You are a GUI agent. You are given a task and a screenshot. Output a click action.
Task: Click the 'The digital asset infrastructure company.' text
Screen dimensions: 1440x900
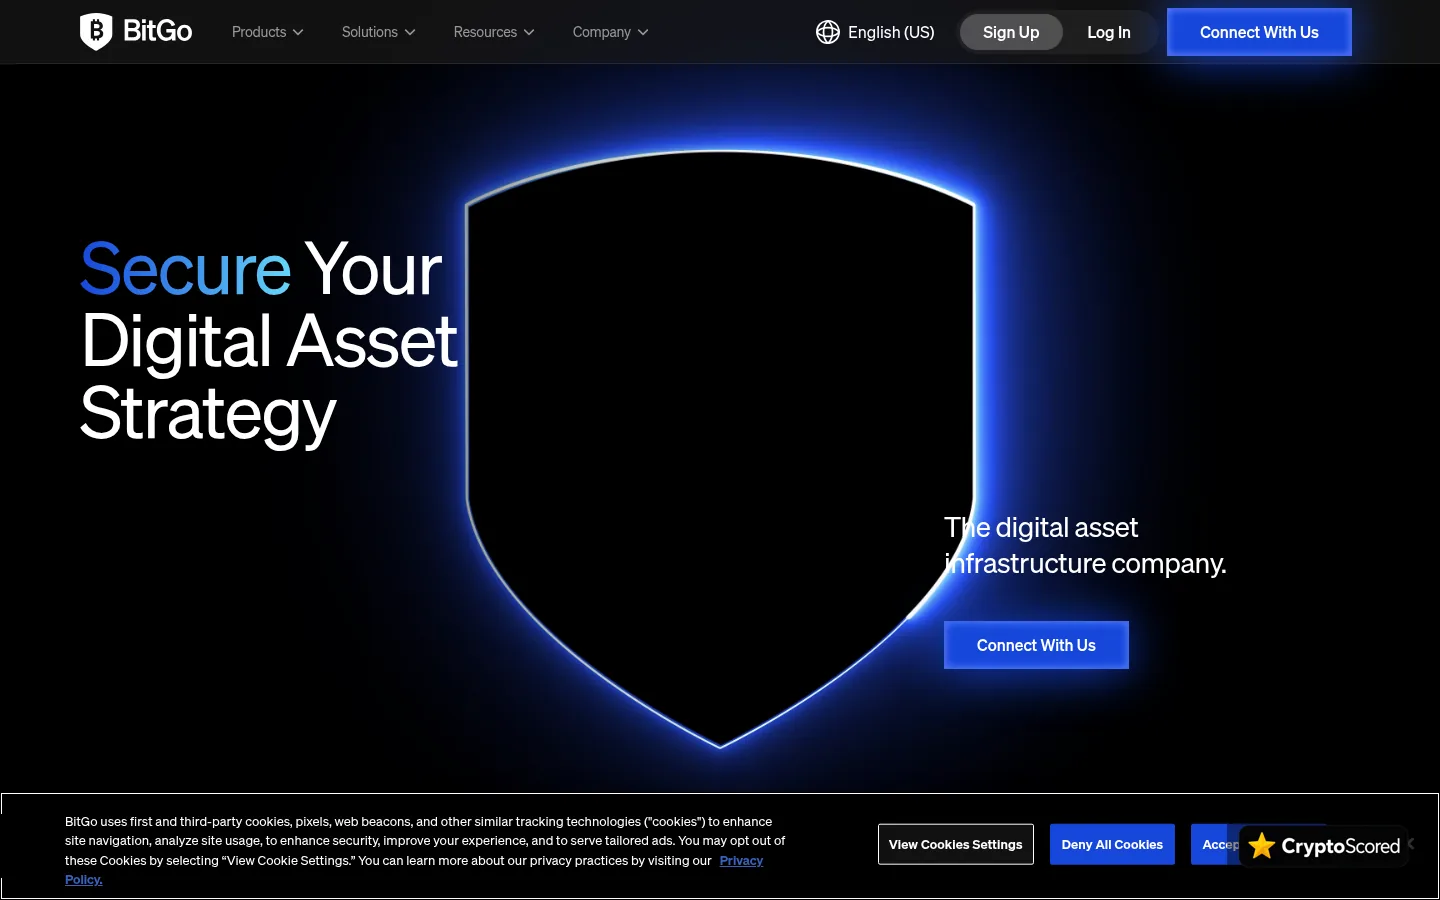(1085, 545)
